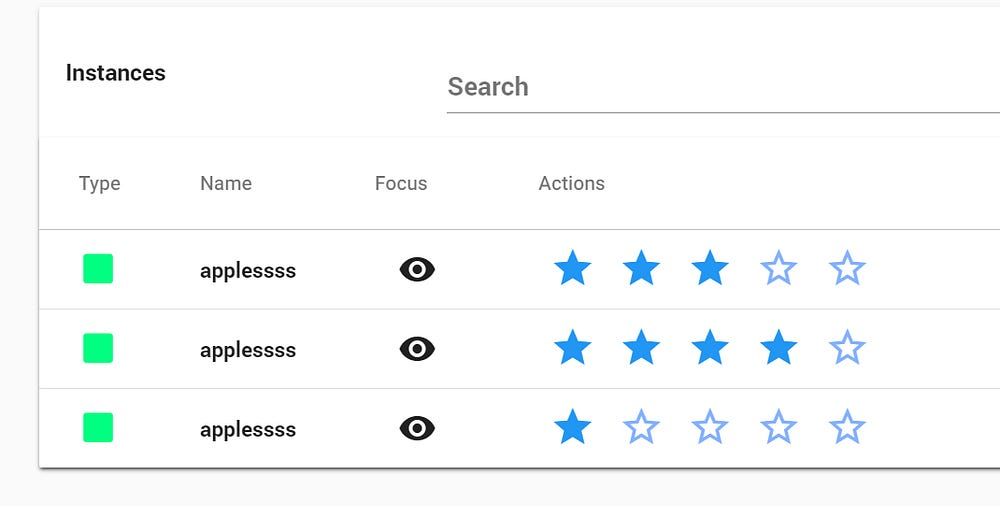
Task: Click the Search input field
Action: pyautogui.click(x=720, y=87)
